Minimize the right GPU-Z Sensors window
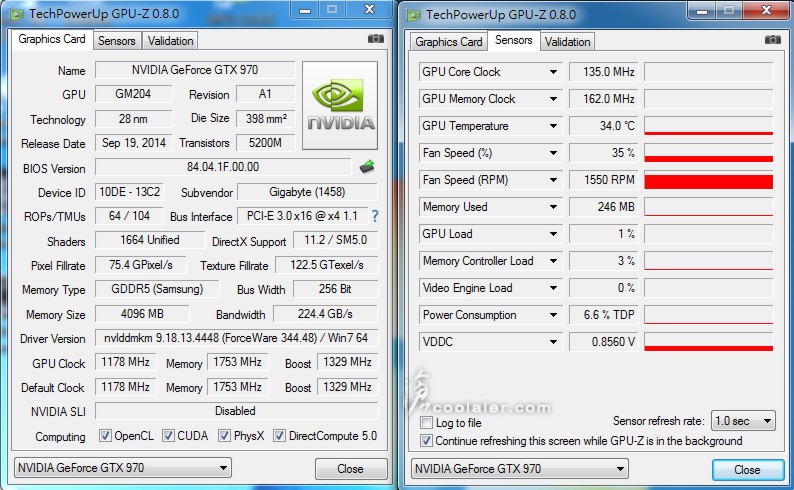 702,11
